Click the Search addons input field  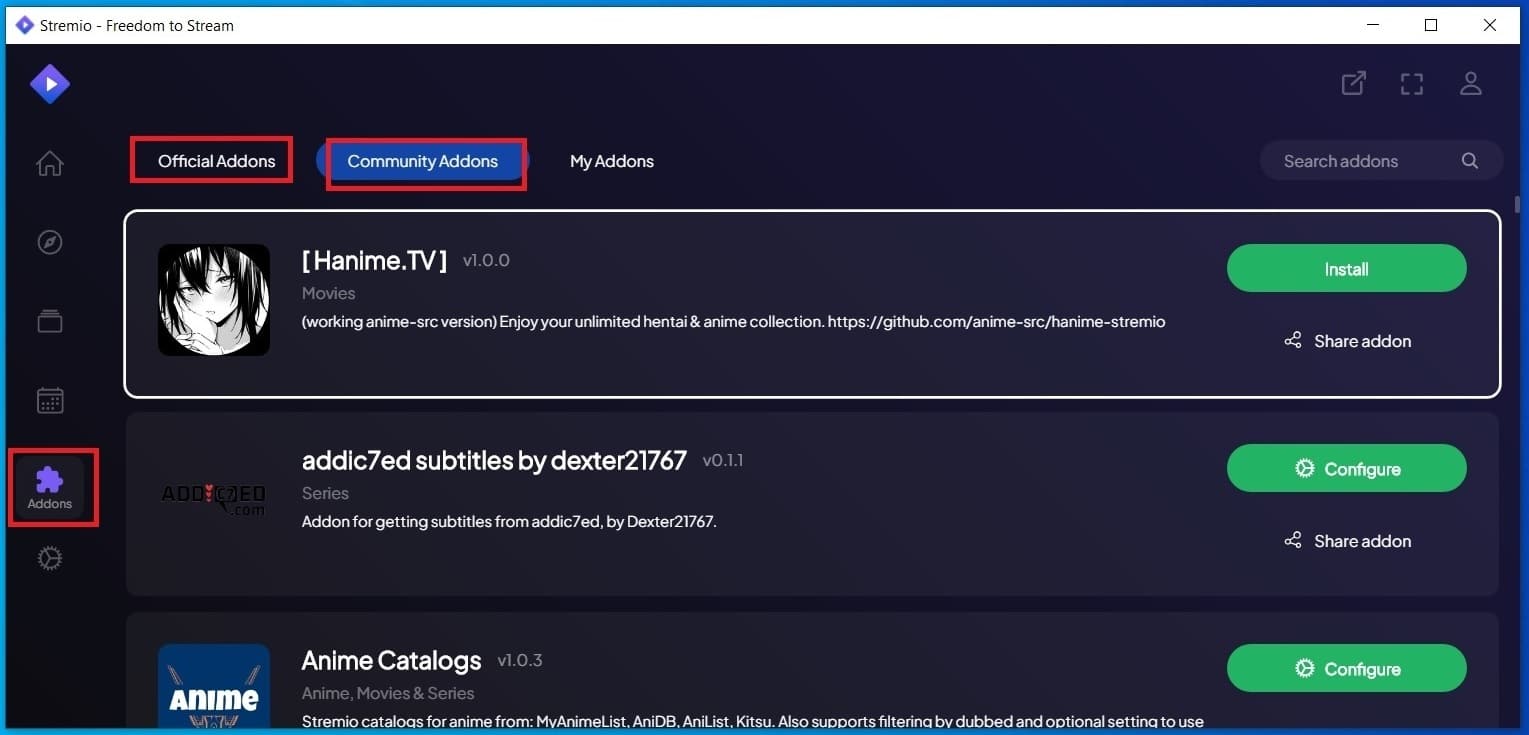coord(1355,161)
